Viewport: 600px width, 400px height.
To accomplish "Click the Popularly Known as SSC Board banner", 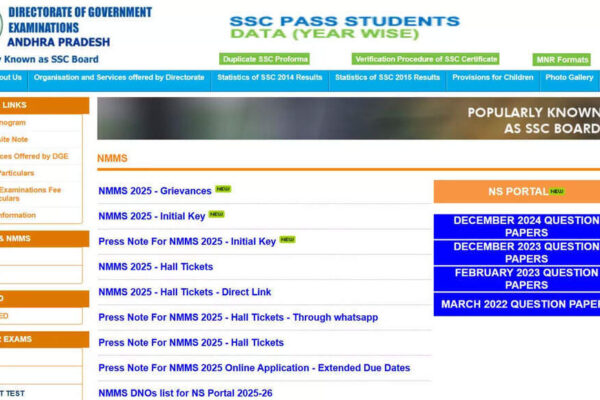I will 348,118.
